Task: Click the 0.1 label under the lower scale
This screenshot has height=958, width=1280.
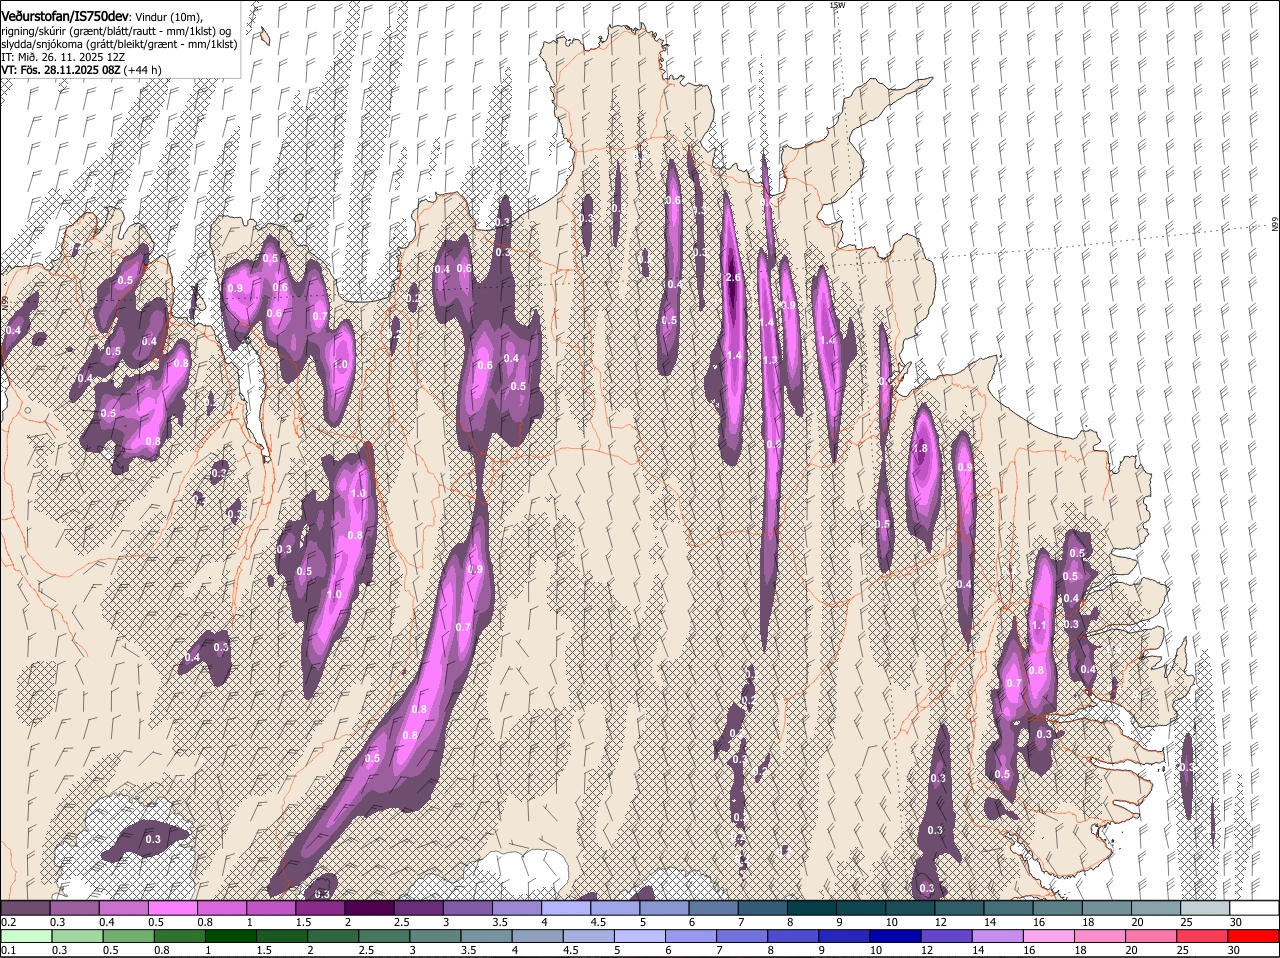Action: (x=8, y=951)
